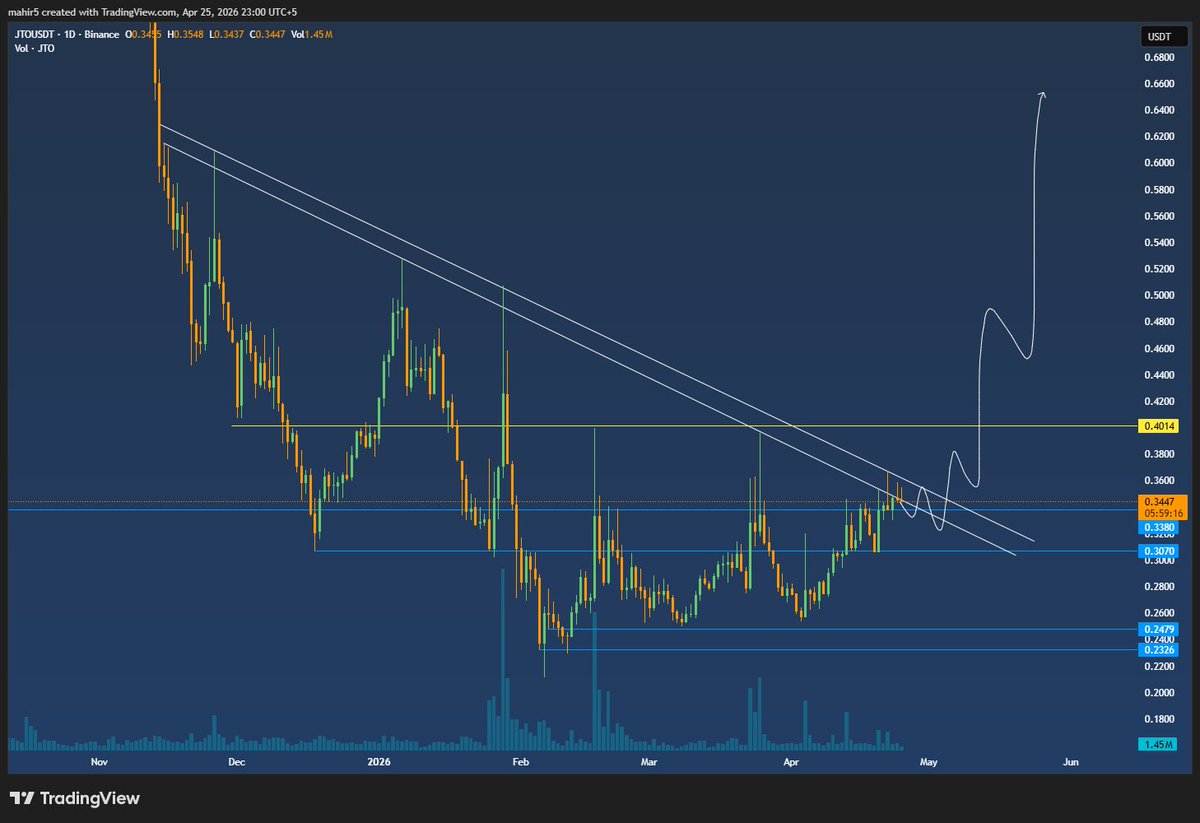Click the yellow 0.4014 price label
The image size is (1200, 823).
[x=1159, y=426]
